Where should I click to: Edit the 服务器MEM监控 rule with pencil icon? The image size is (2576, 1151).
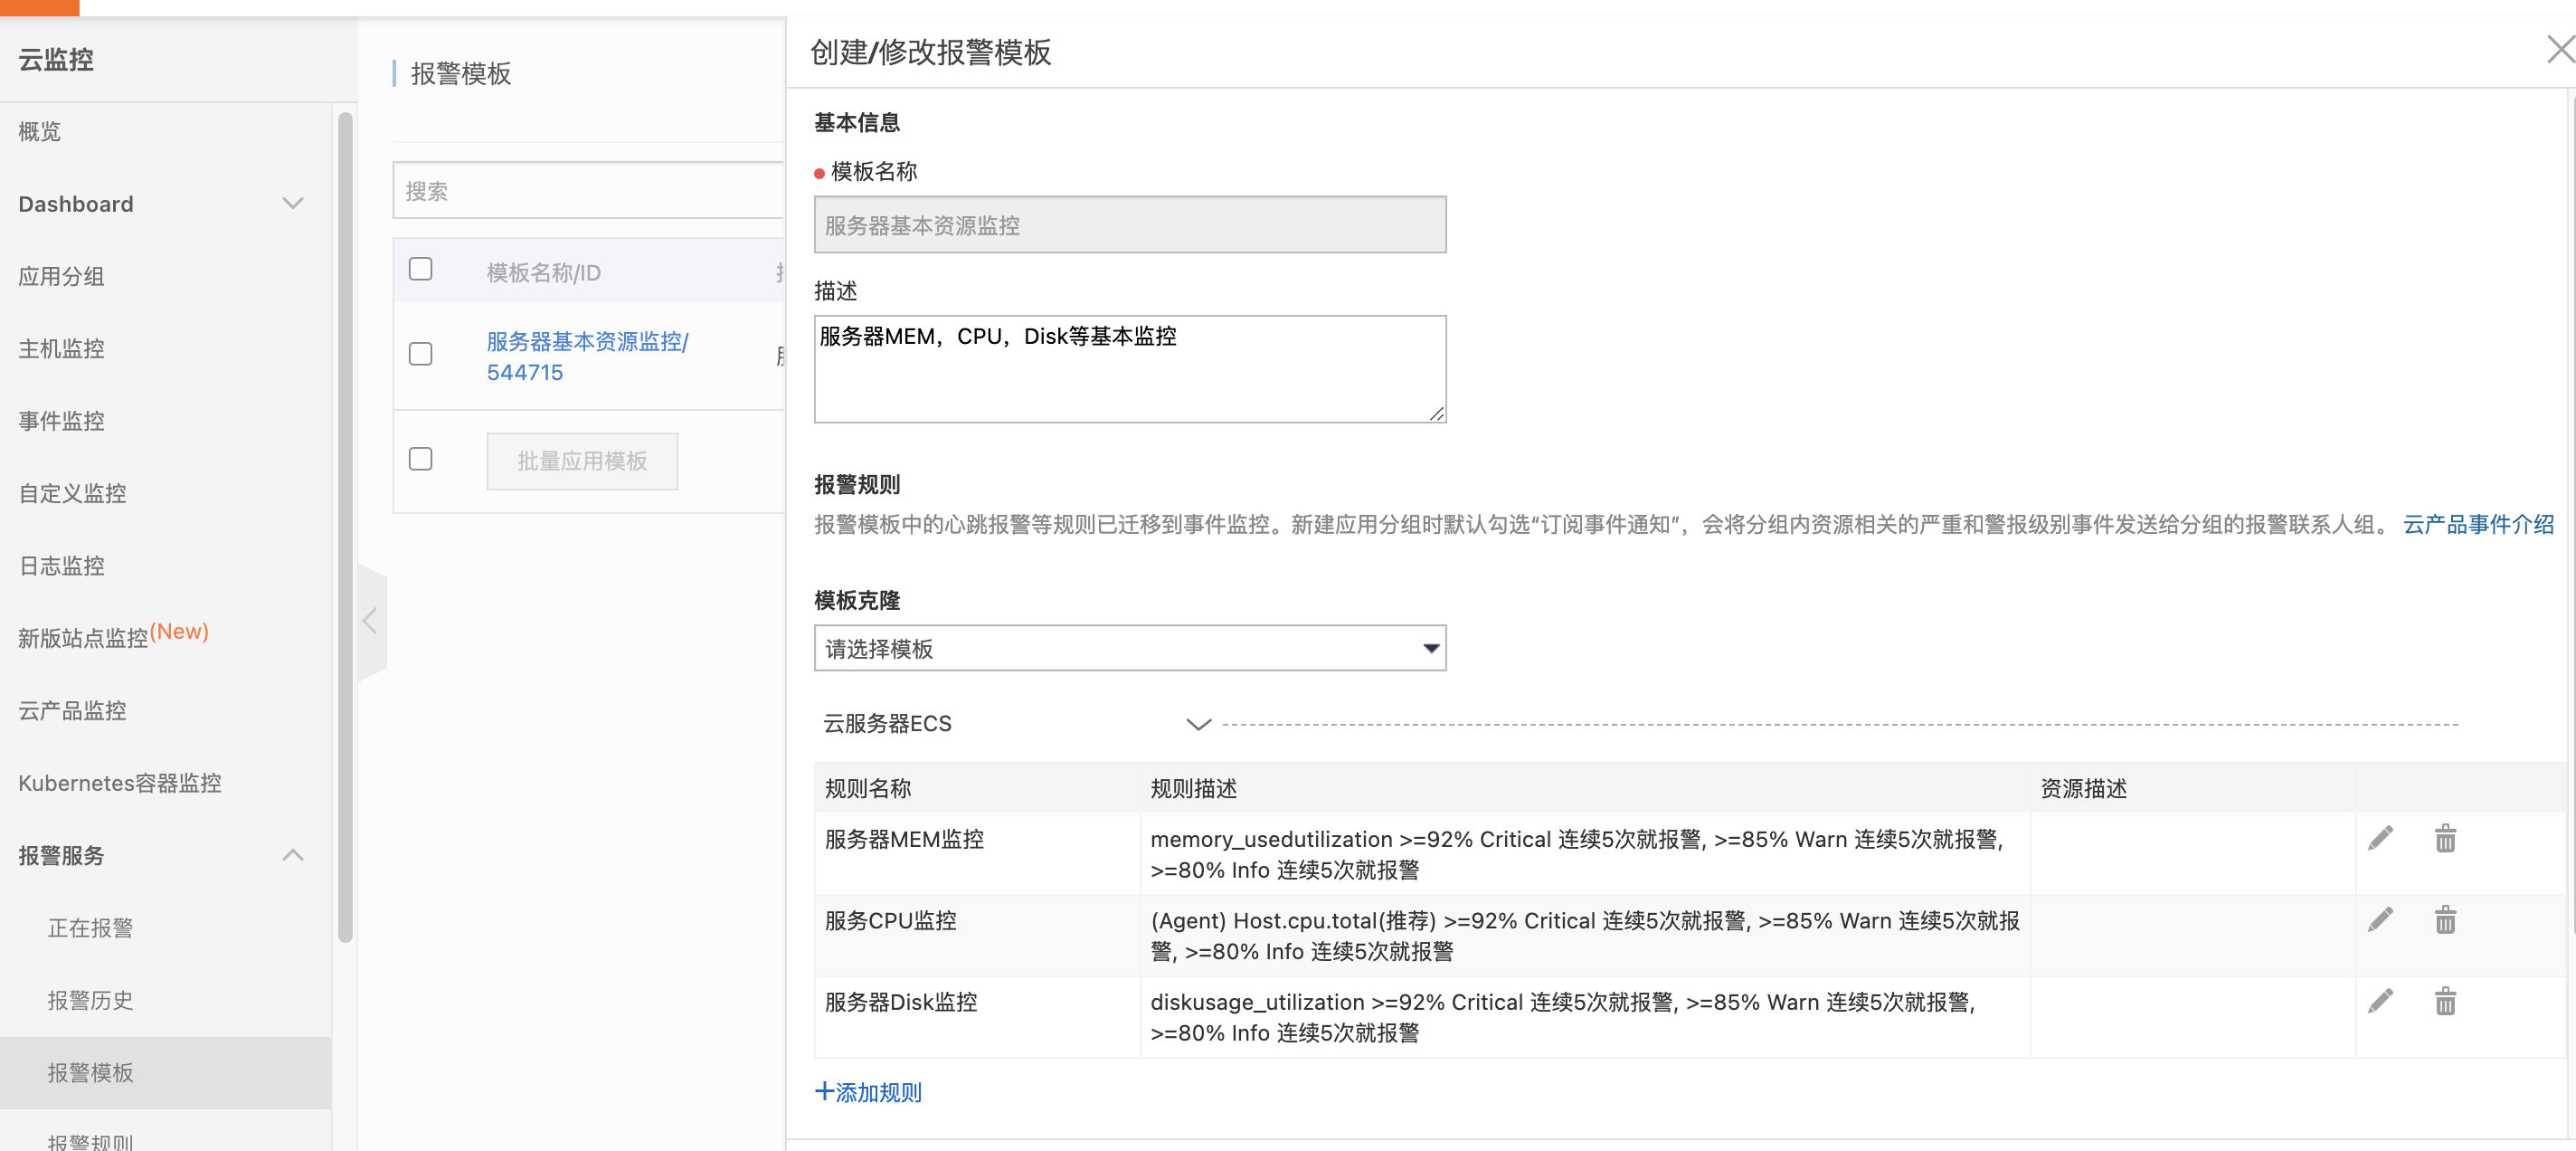pyautogui.click(x=2380, y=838)
